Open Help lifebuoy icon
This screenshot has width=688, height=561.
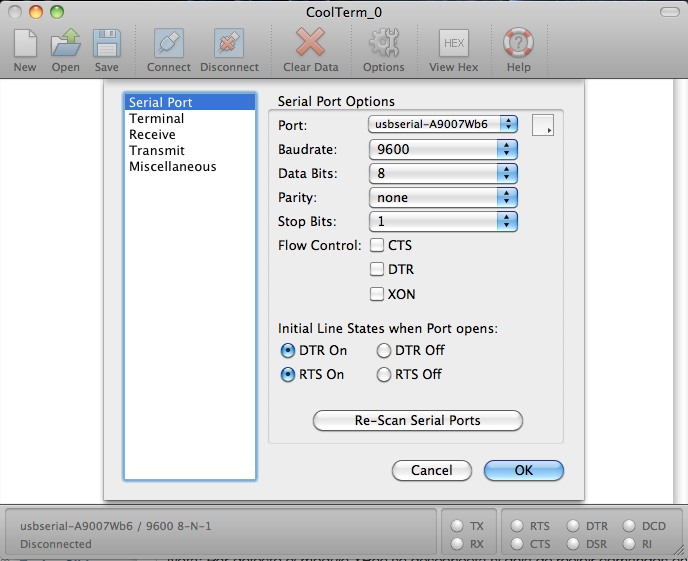[519, 43]
